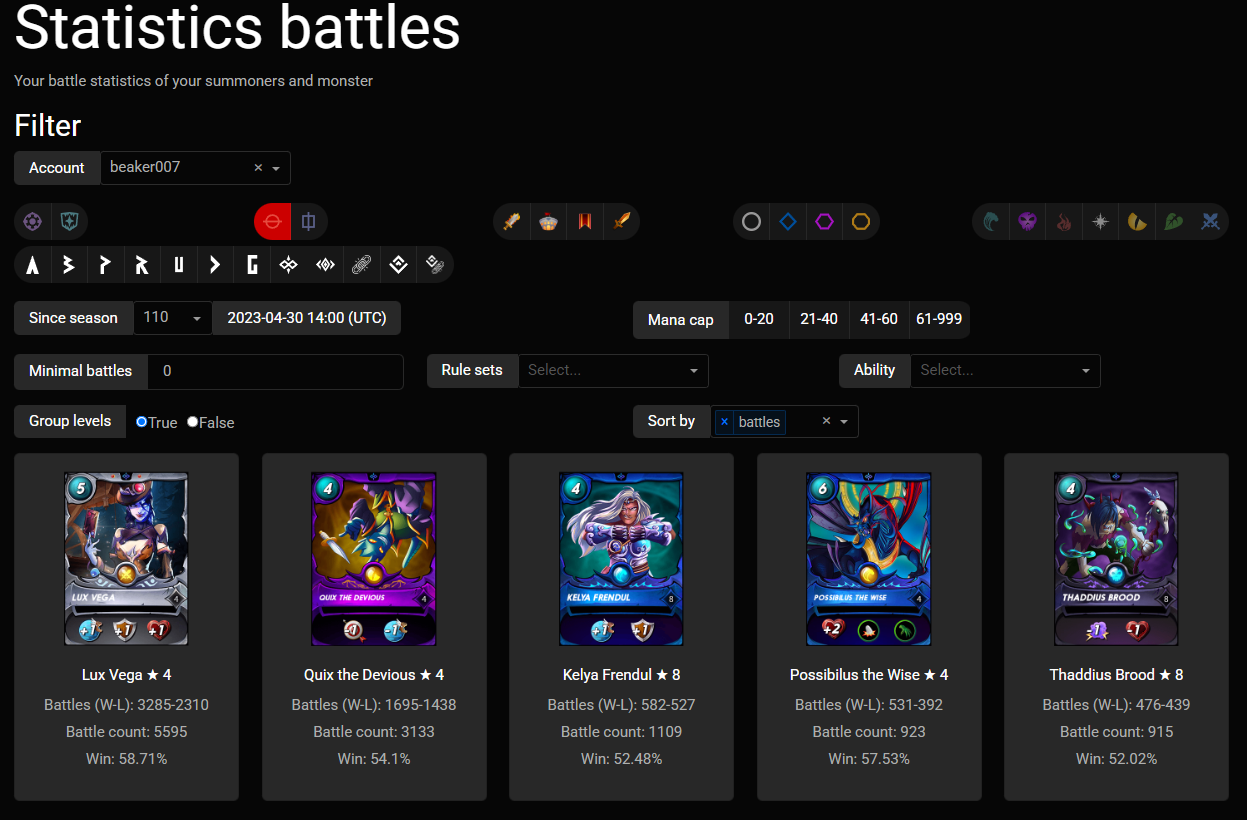Filter mana cap 41-60
The height and width of the screenshot is (820, 1247).
coord(879,319)
